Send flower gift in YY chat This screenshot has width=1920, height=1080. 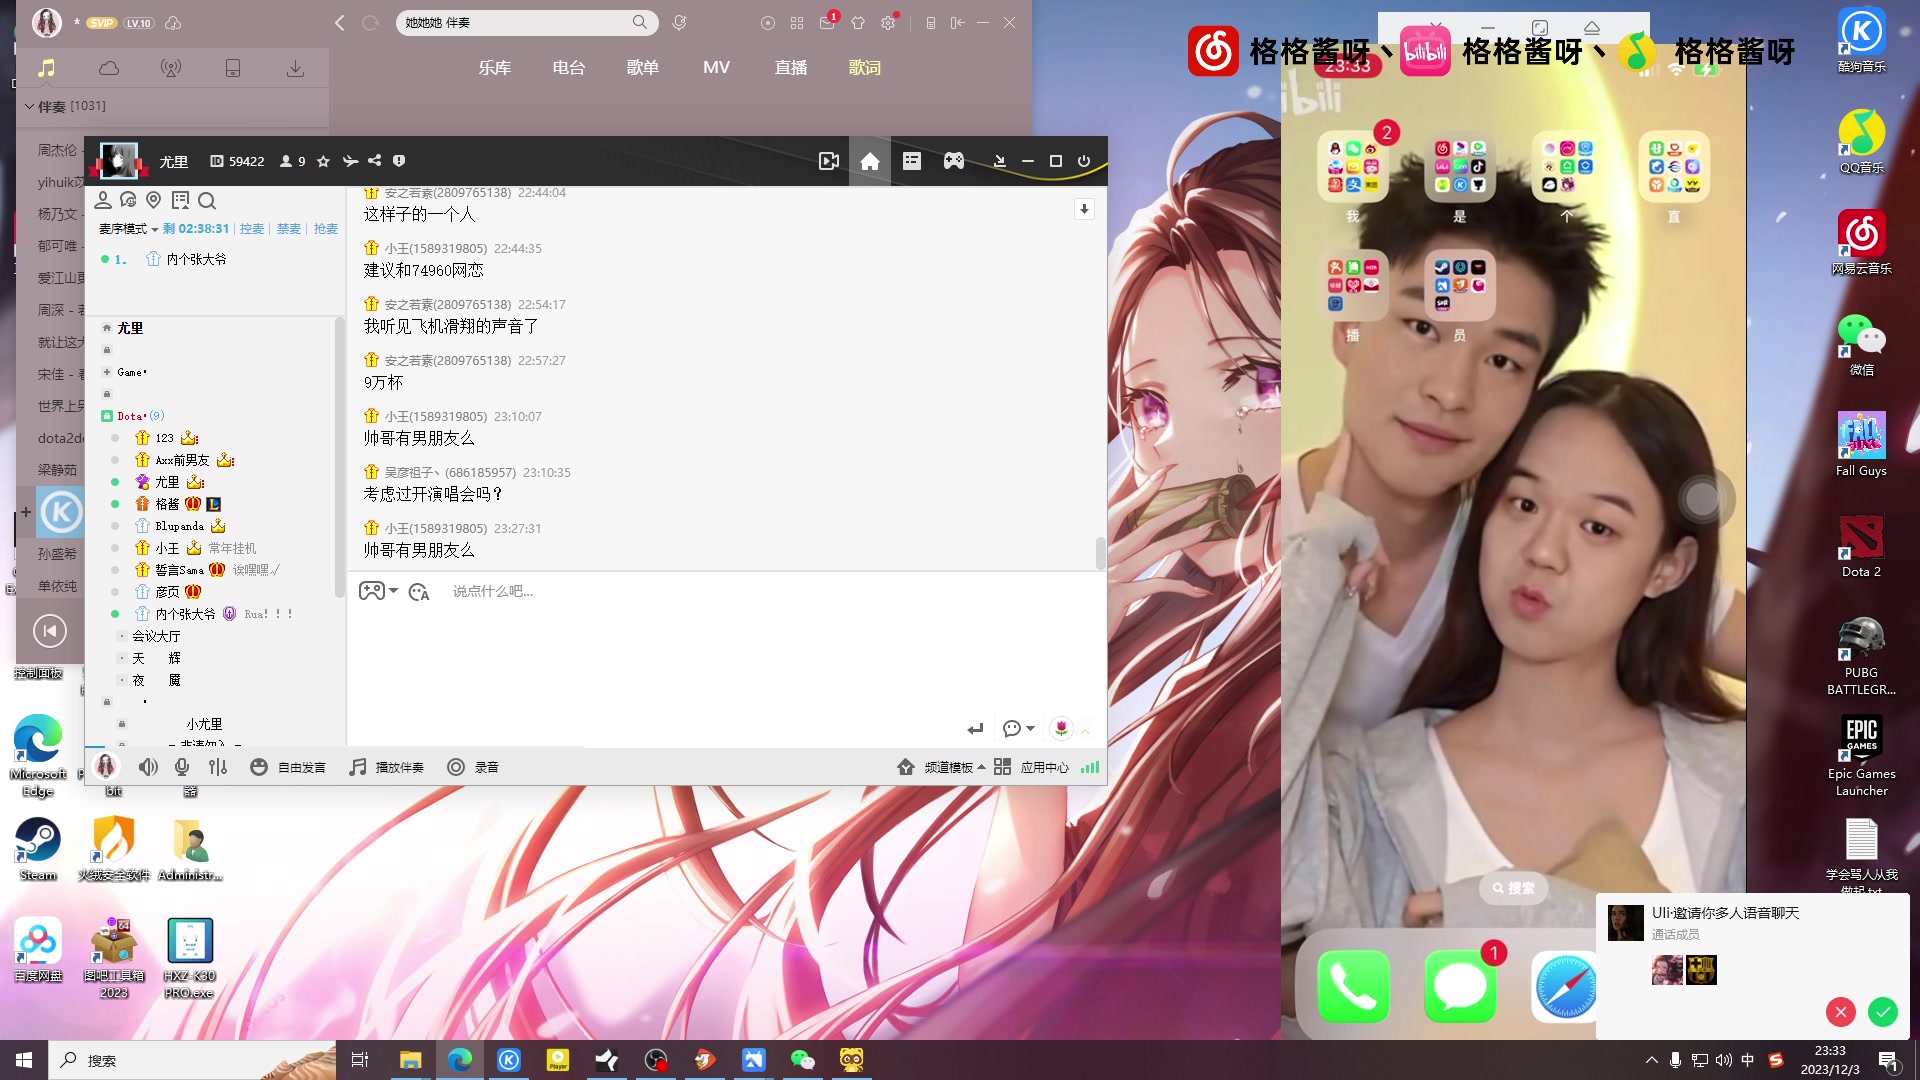(x=1062, y=728)
